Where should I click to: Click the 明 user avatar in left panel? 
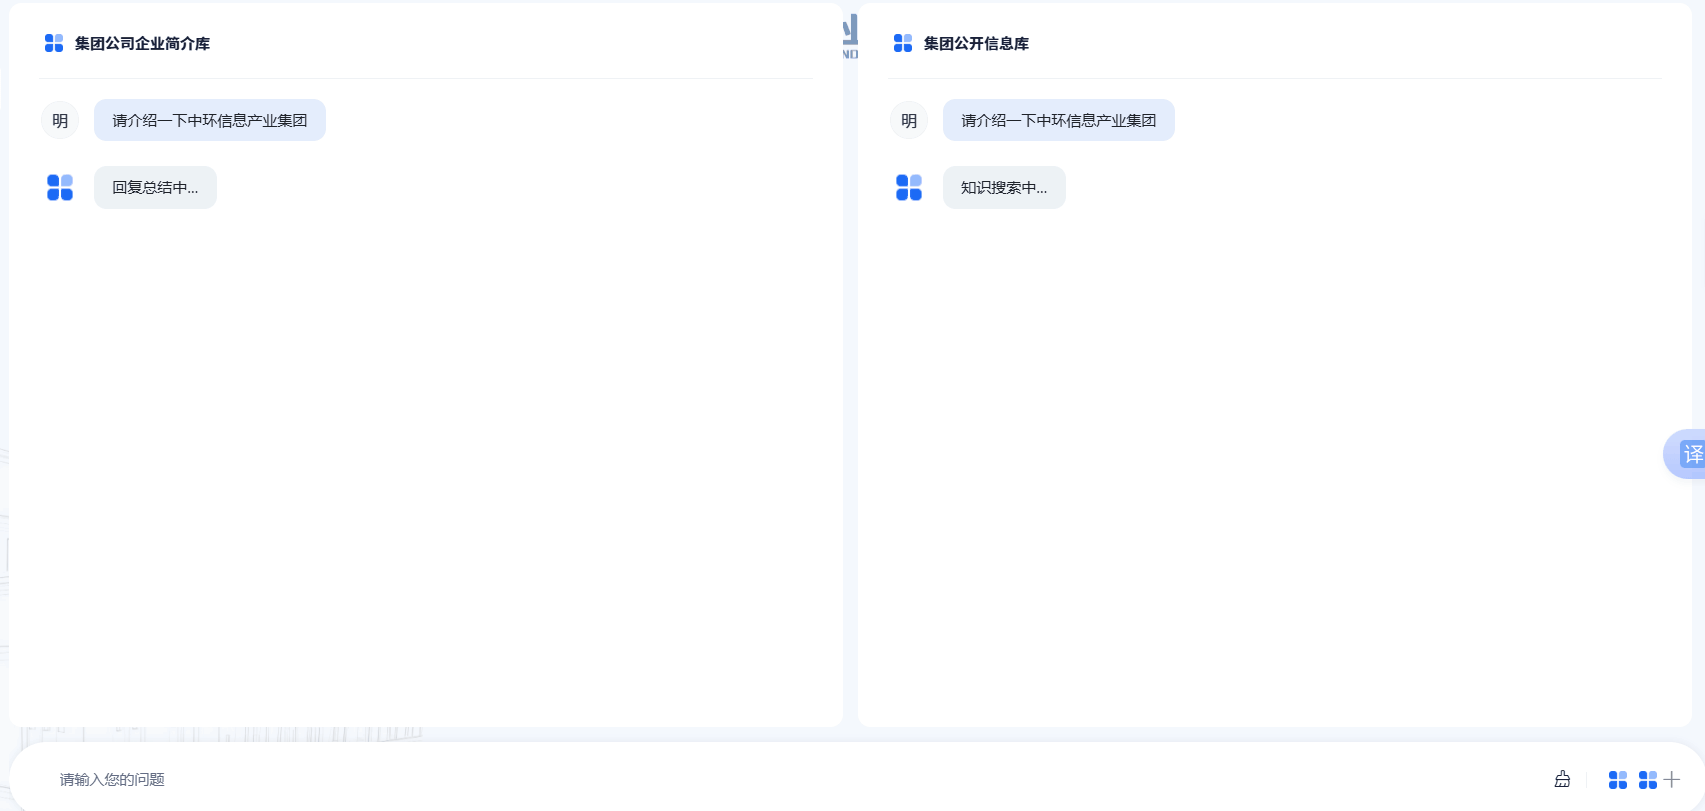60,120
